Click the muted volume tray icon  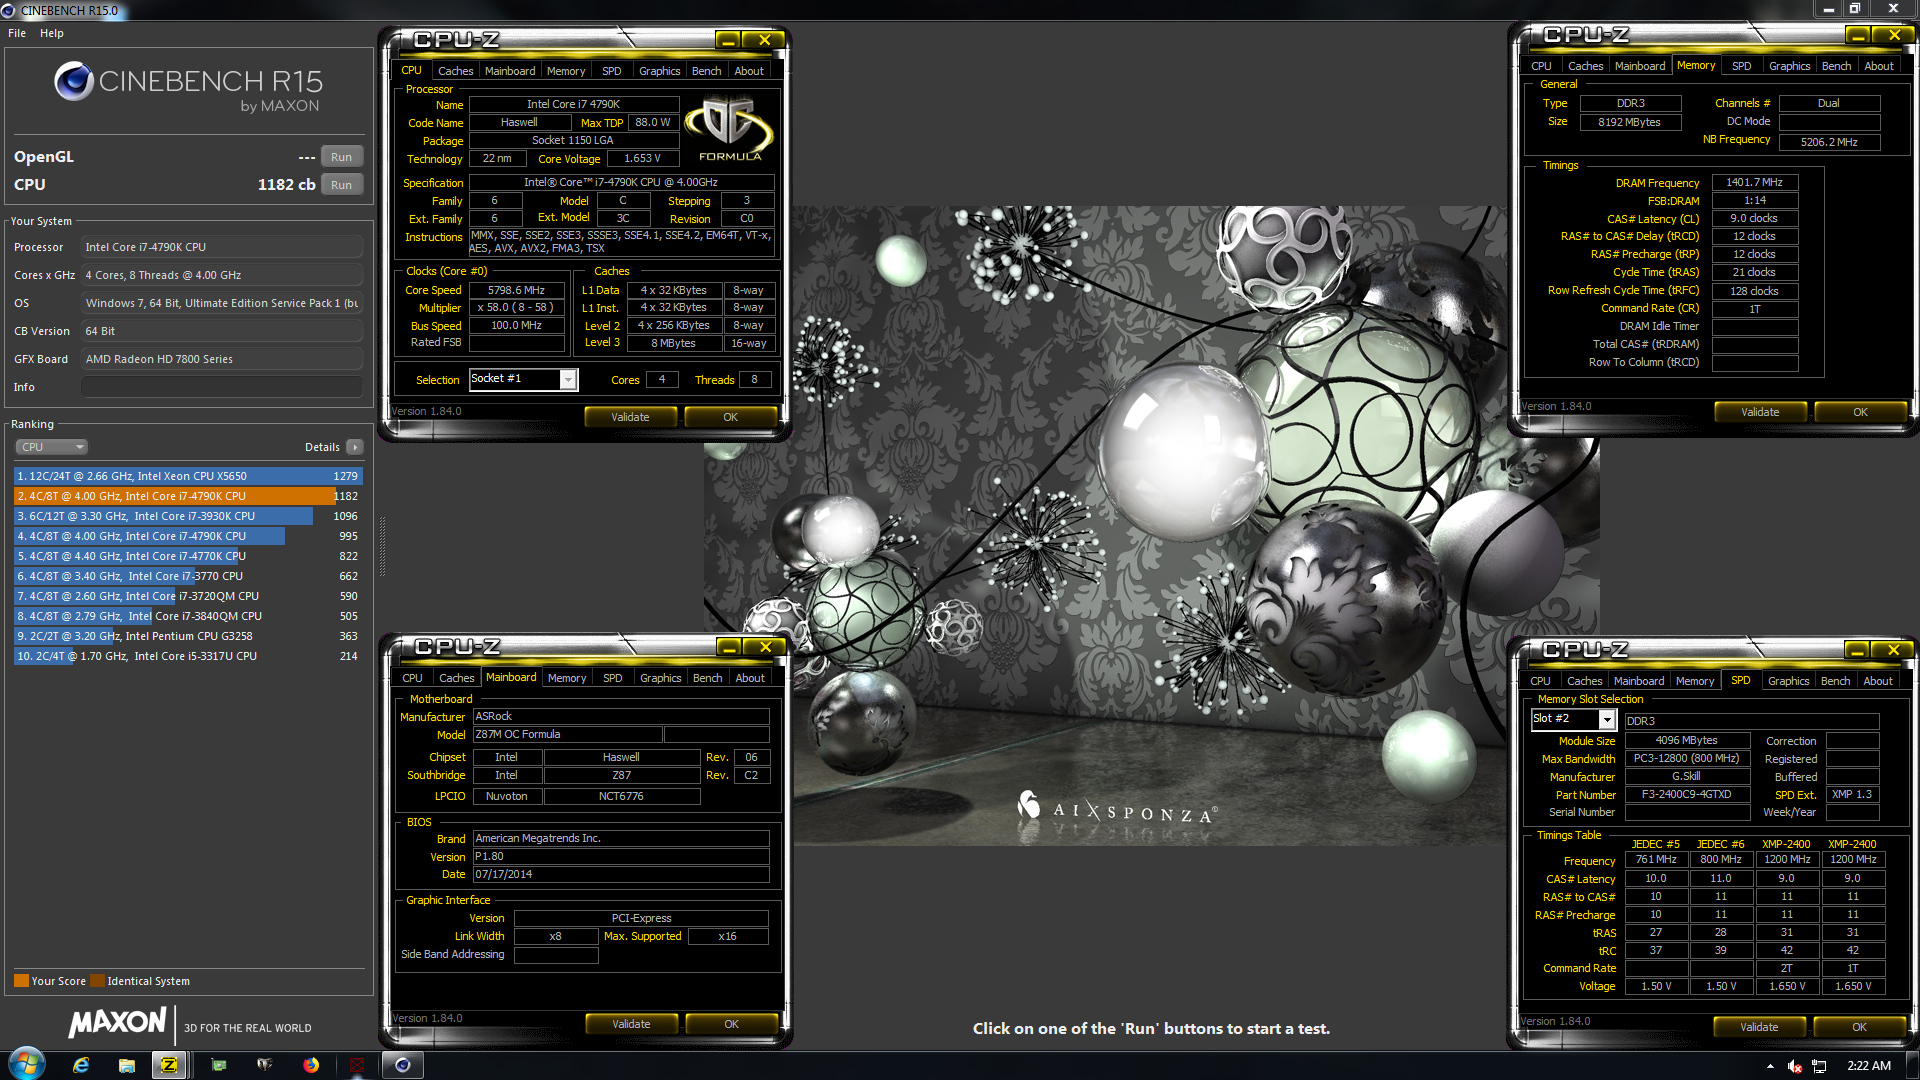(1795, 1066)
